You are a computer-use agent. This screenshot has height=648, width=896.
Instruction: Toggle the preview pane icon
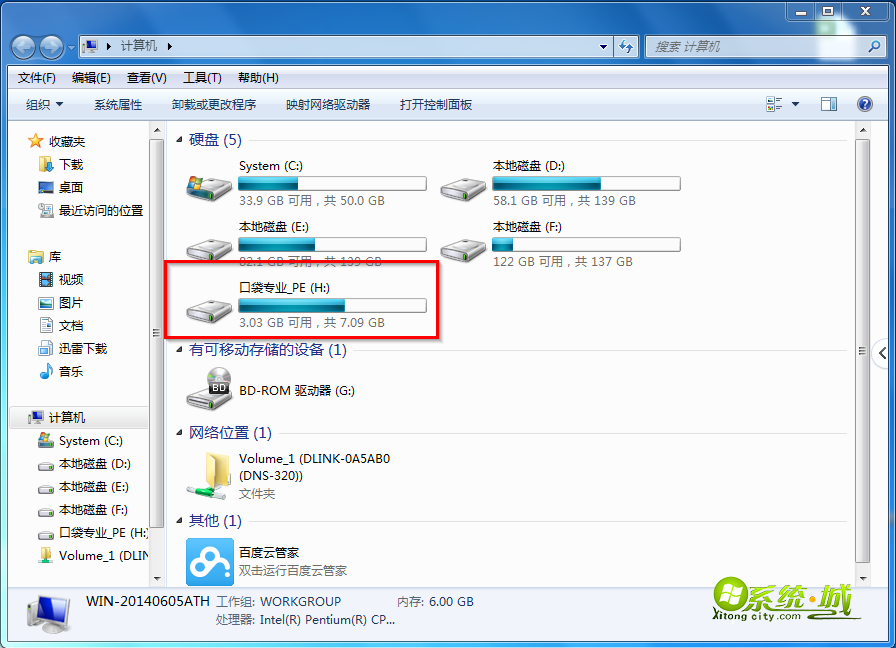[829, 104]
